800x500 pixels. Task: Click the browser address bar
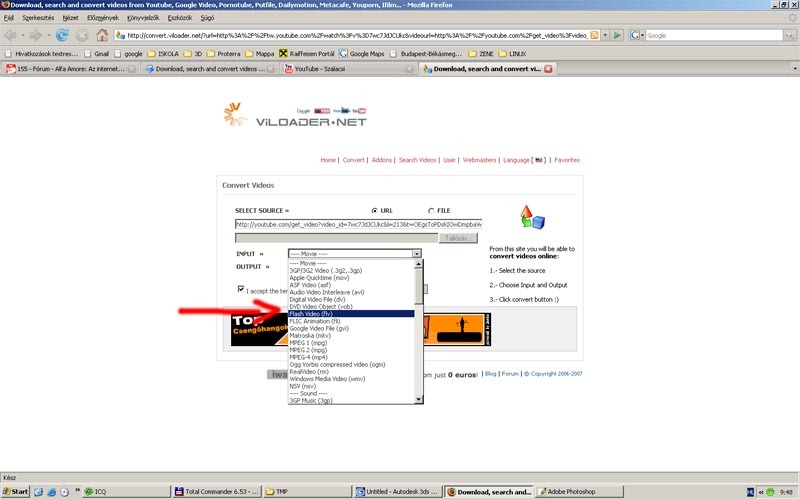[x=357, y=35]
